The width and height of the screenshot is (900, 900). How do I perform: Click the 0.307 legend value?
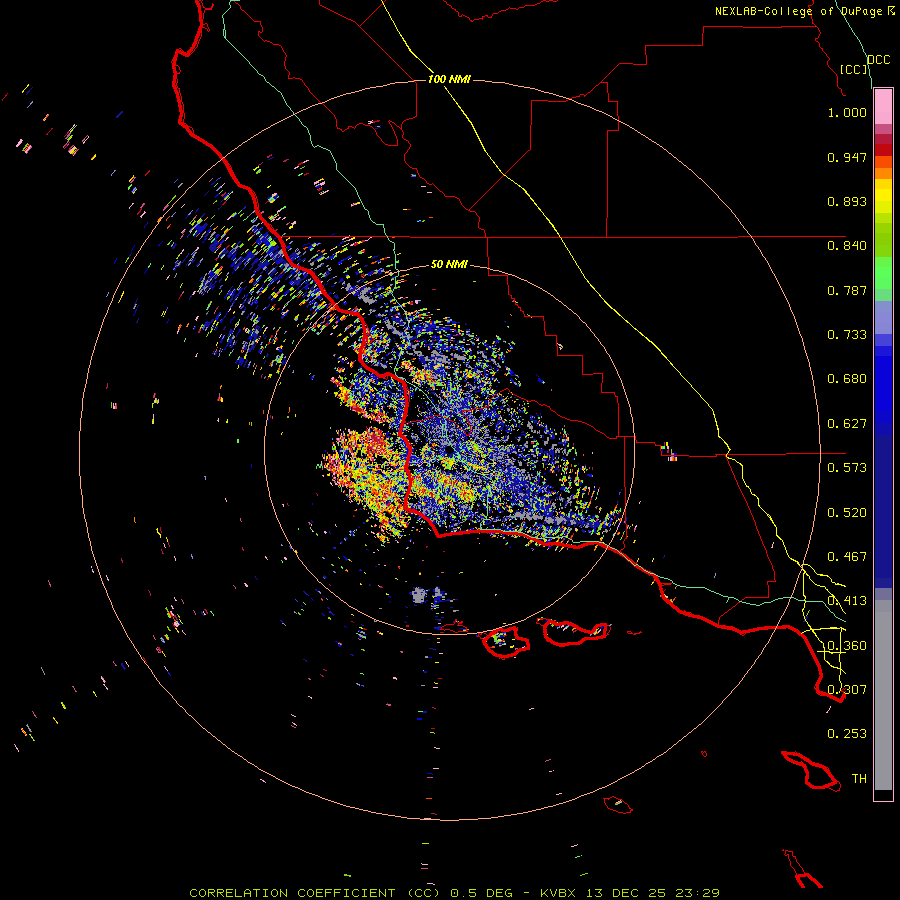pyautogui.click(x=847, y=690)
